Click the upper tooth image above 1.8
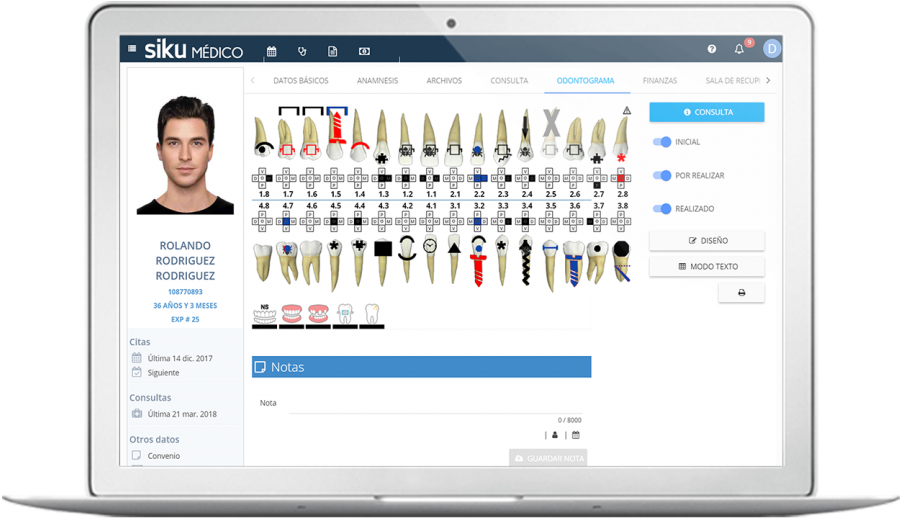Image resolution: width=900 pixels, height=518 pixels. (x=263, y=138)
